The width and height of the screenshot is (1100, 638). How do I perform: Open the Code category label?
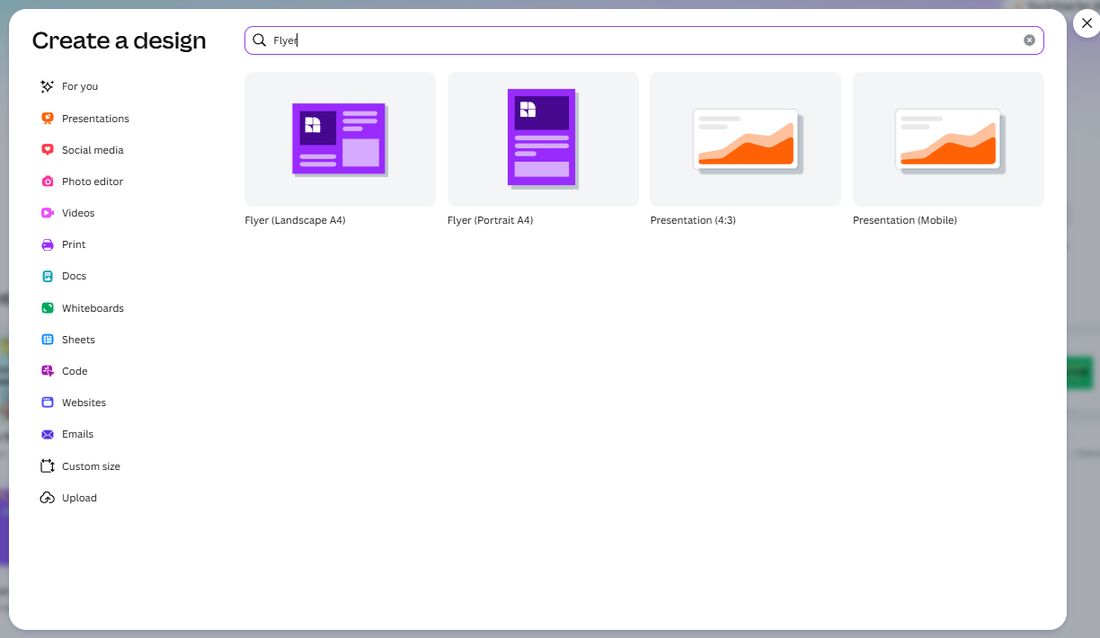74,371
